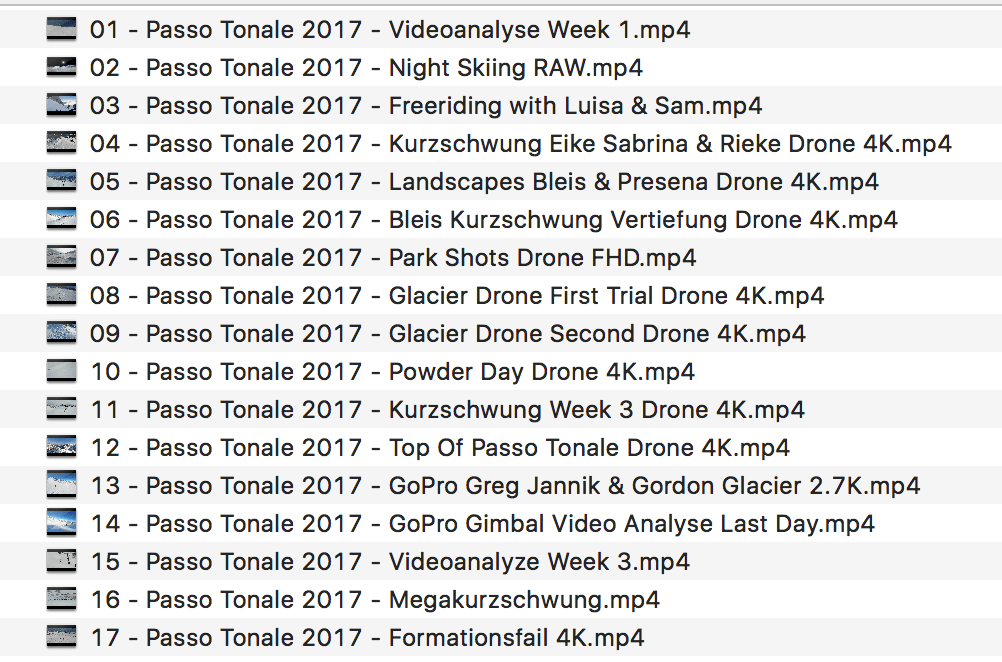Screen dimensions: 1002x662
Task: Click the Powder Day Drone 4K thumbnail
Action: (61, 371)
